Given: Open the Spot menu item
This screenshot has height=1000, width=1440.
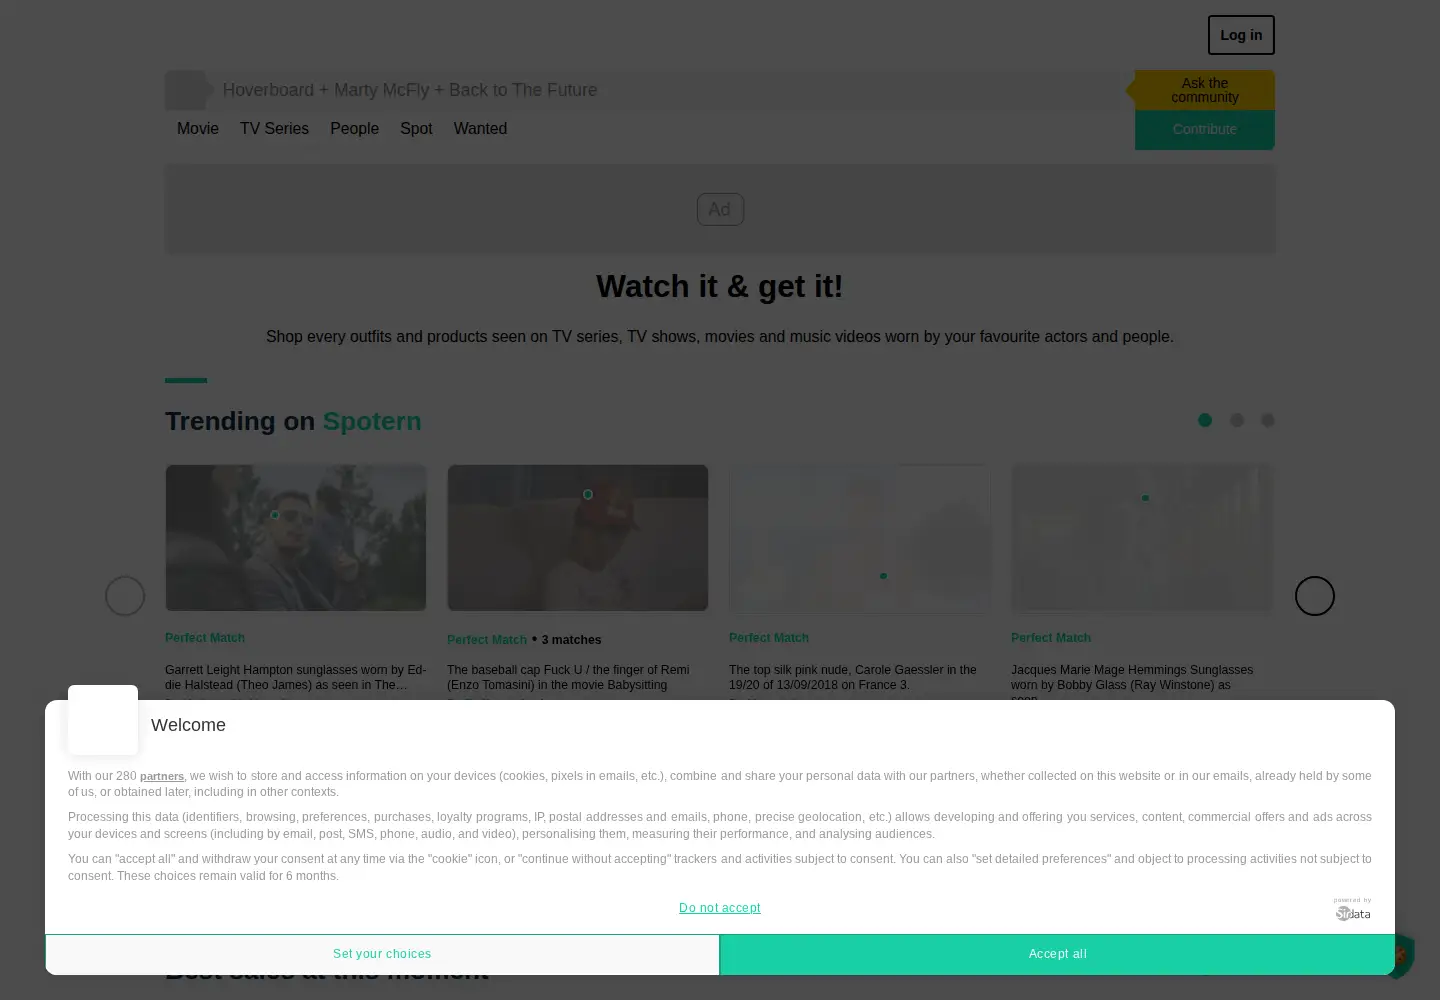Looking at the screenshot, I should pos(416,128).
